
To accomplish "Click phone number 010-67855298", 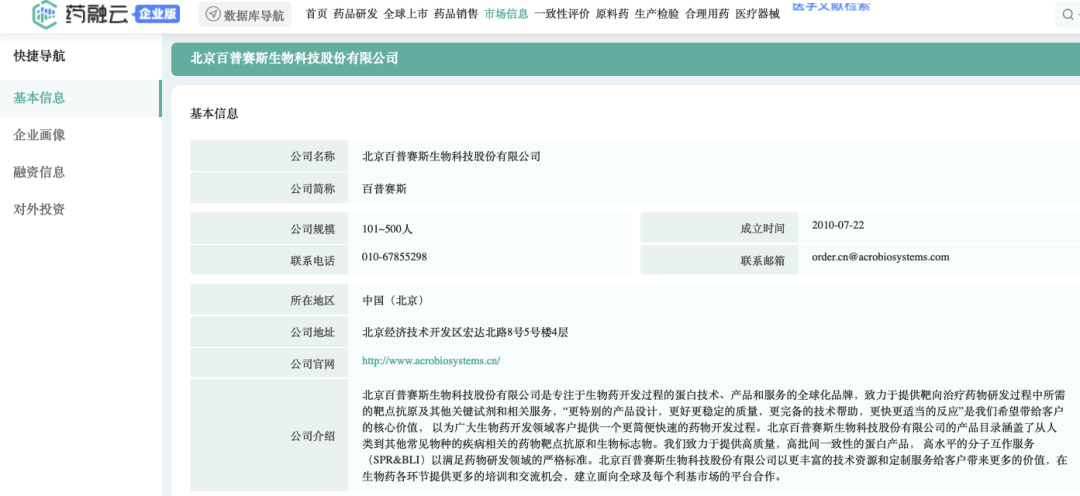I will coord(395,257).
